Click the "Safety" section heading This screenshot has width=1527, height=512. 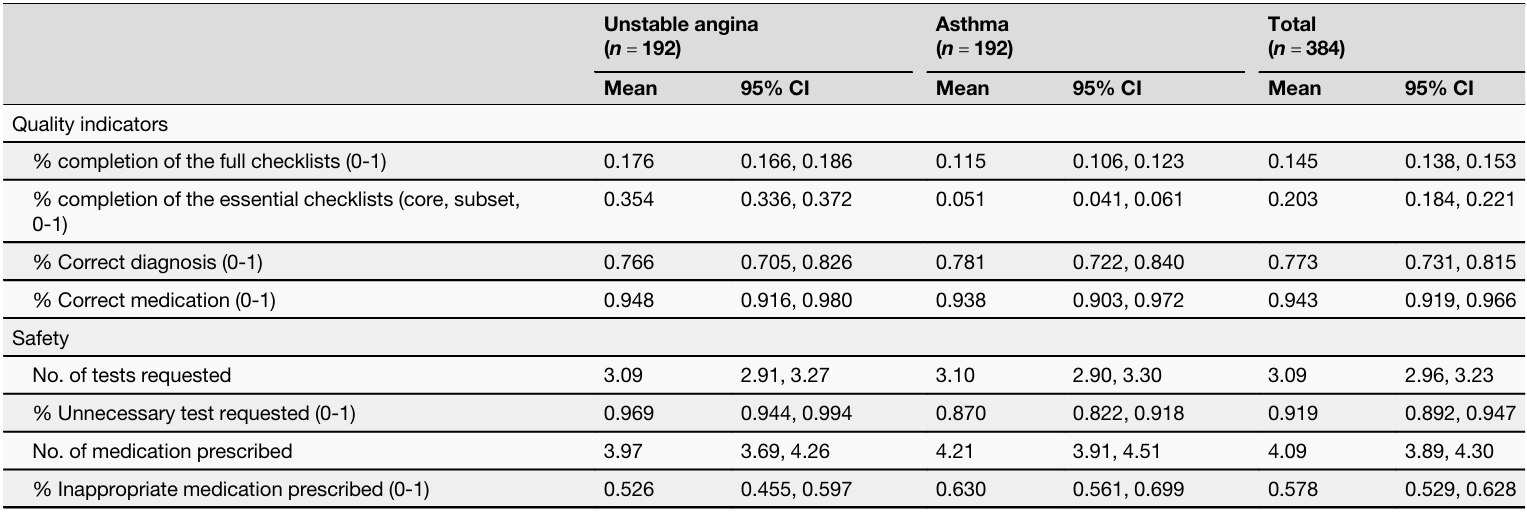40,338
